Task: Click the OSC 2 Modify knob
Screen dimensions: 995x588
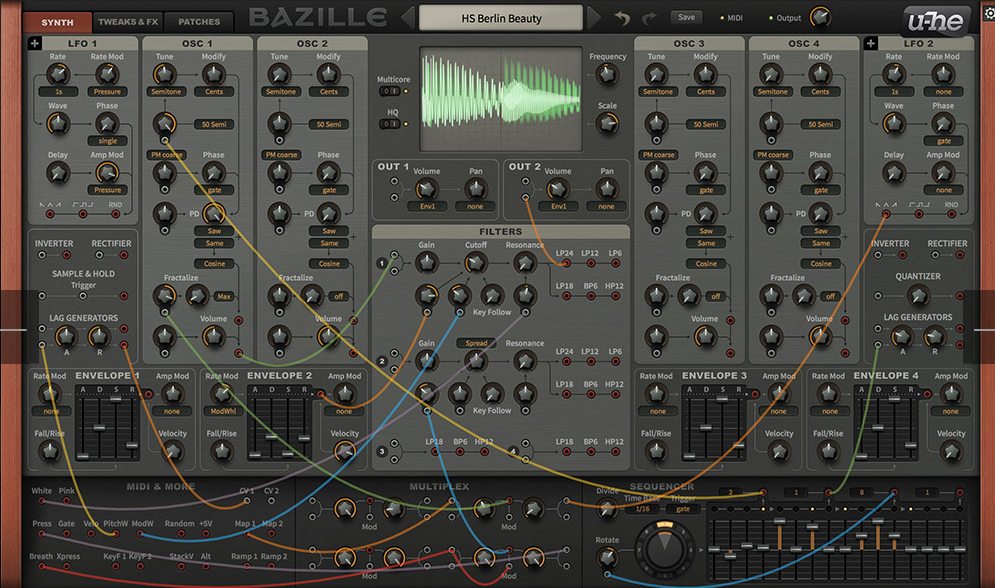Action: (328, 75)
